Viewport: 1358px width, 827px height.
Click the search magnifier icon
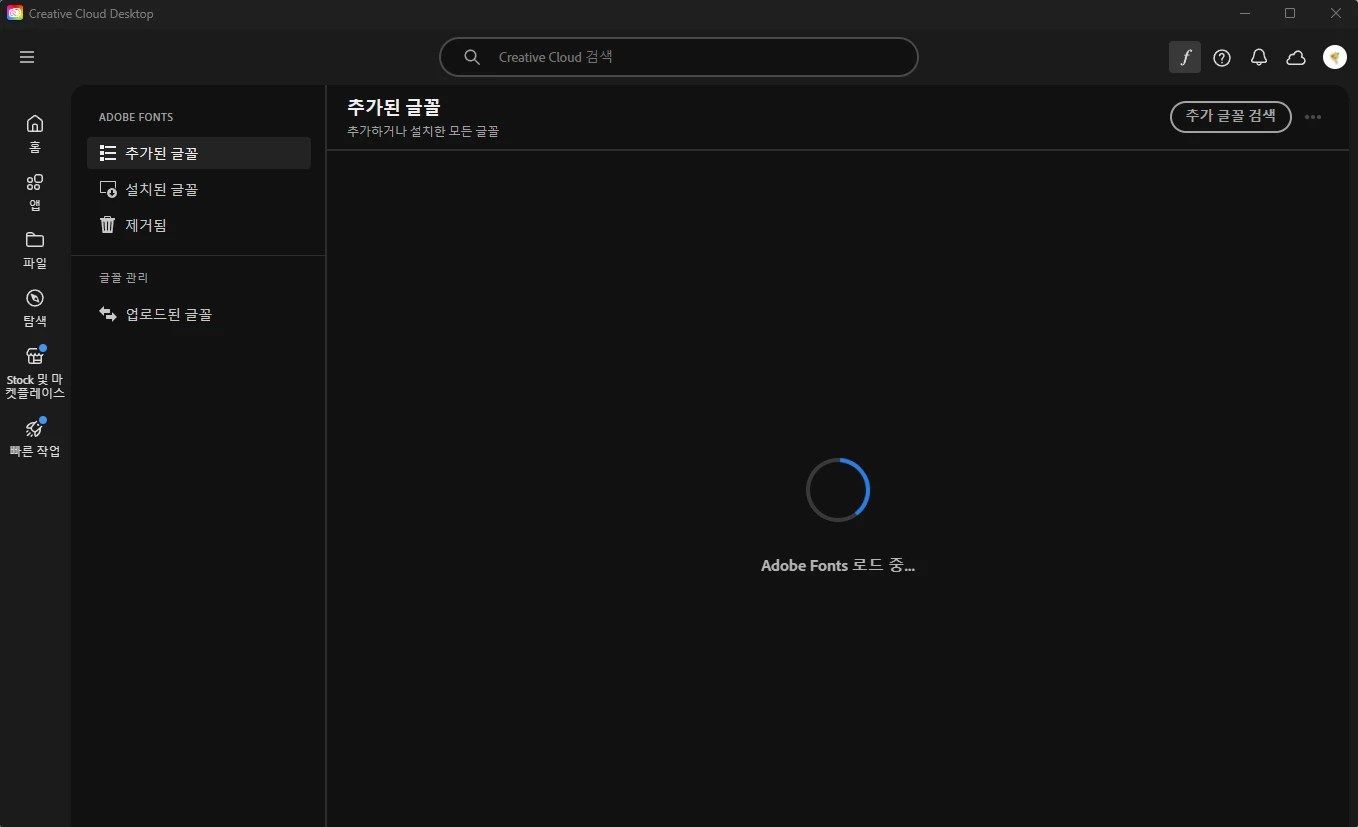pyautogui.click(x=472, y=57)
